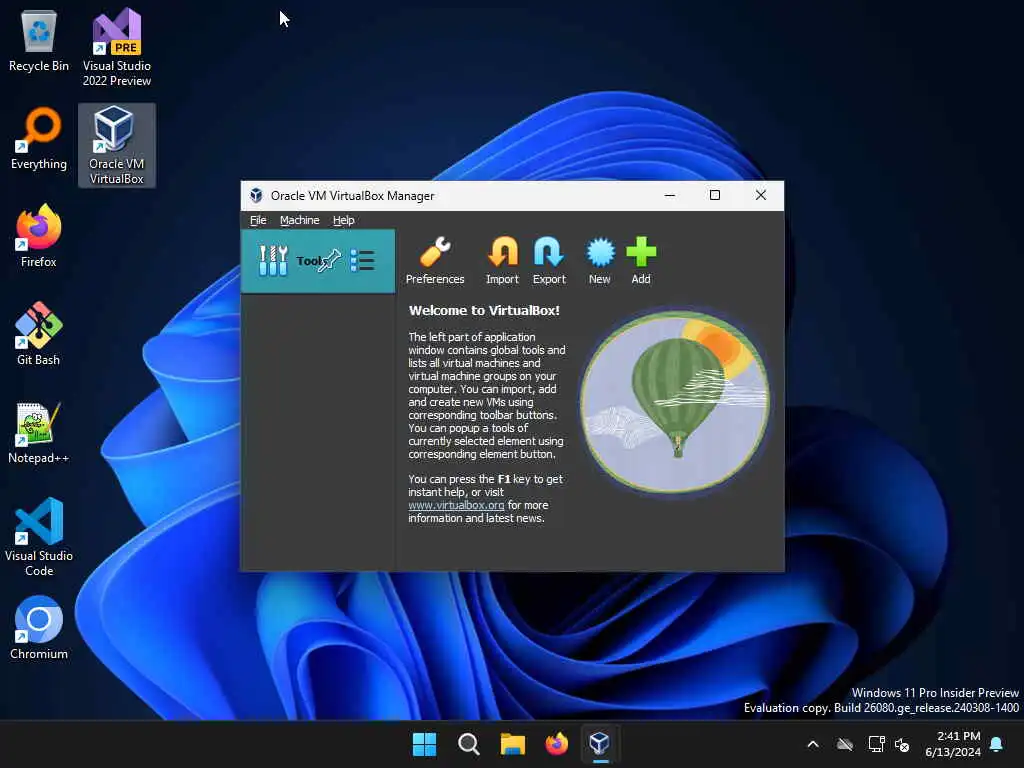1024x768 pixels.
Task: Click the balloon welcome illustration
Action: coord(675,402)
